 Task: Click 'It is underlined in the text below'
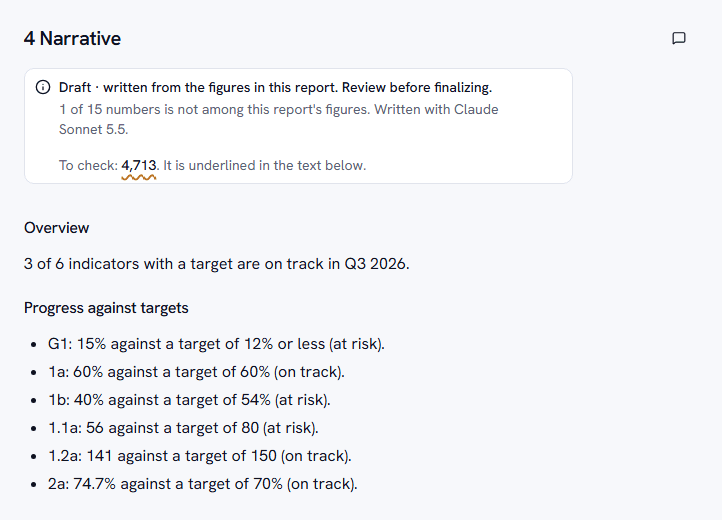[264, 165]
